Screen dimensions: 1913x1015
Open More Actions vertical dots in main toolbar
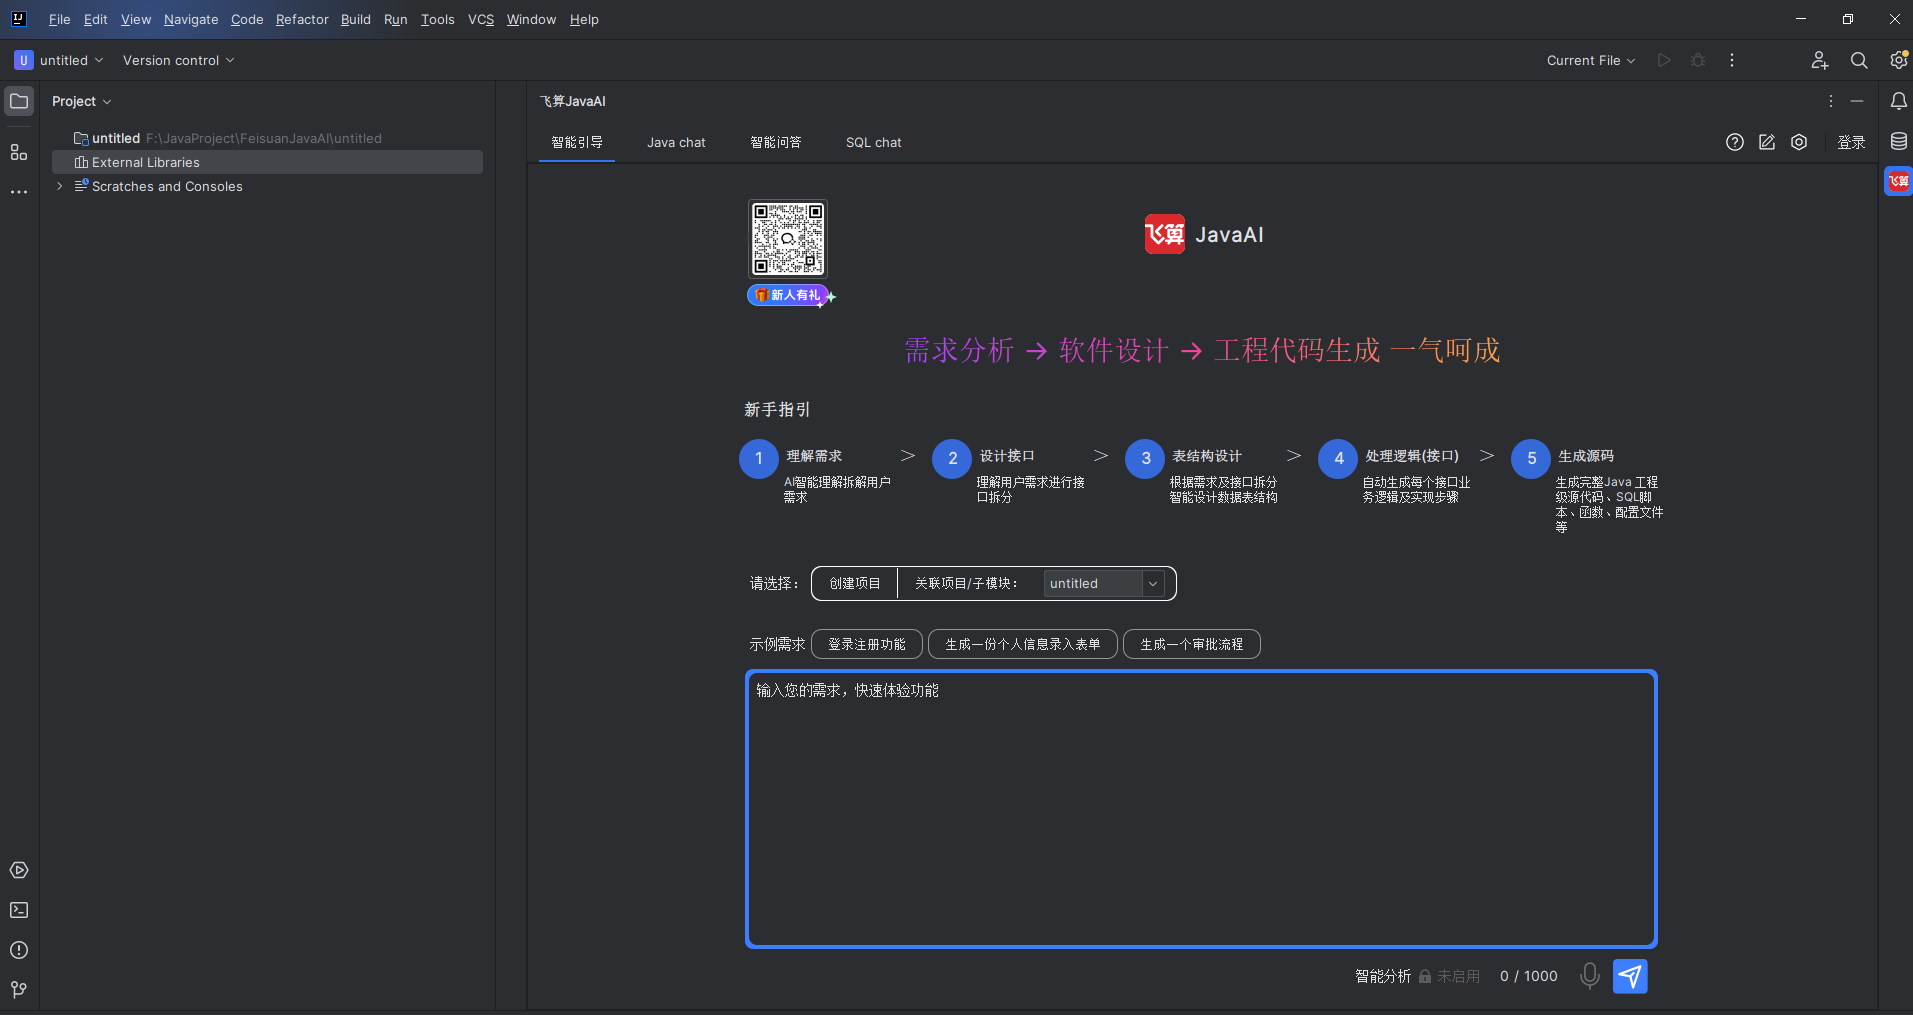1732,60
